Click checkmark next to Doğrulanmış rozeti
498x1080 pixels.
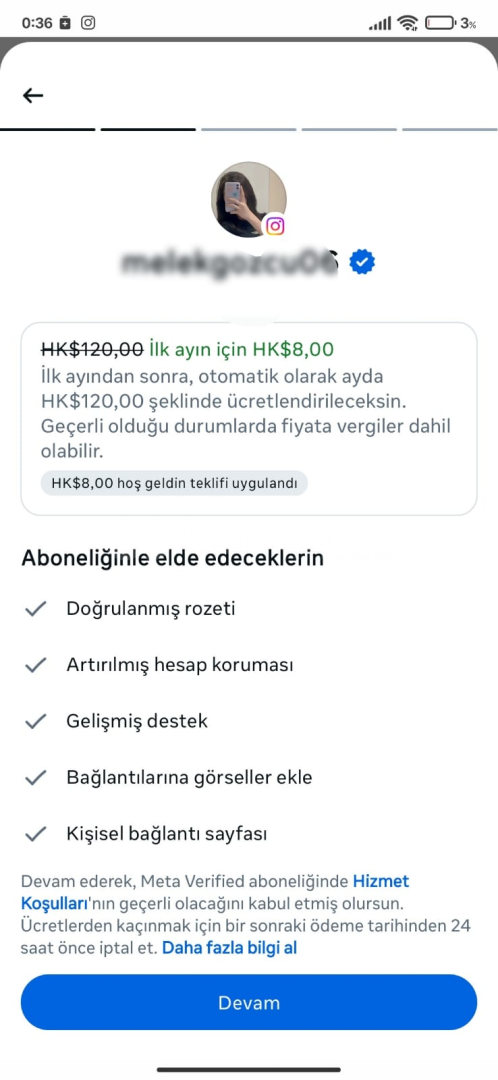(35, 609)
